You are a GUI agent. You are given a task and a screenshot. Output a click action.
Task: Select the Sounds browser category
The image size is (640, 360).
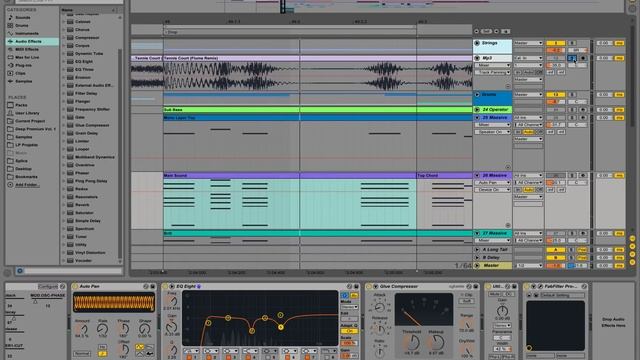click(x=22, y=18)
